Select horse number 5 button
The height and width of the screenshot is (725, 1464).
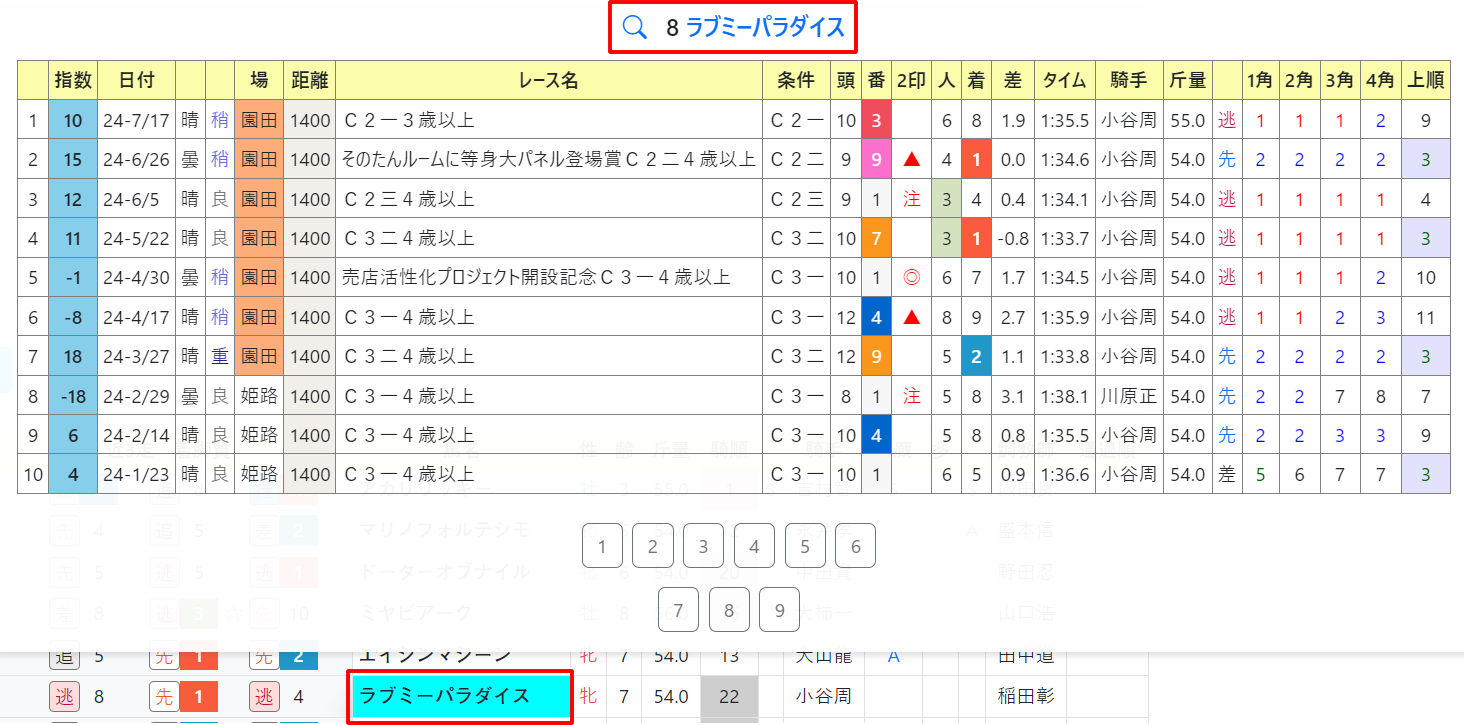pos(805,546)
